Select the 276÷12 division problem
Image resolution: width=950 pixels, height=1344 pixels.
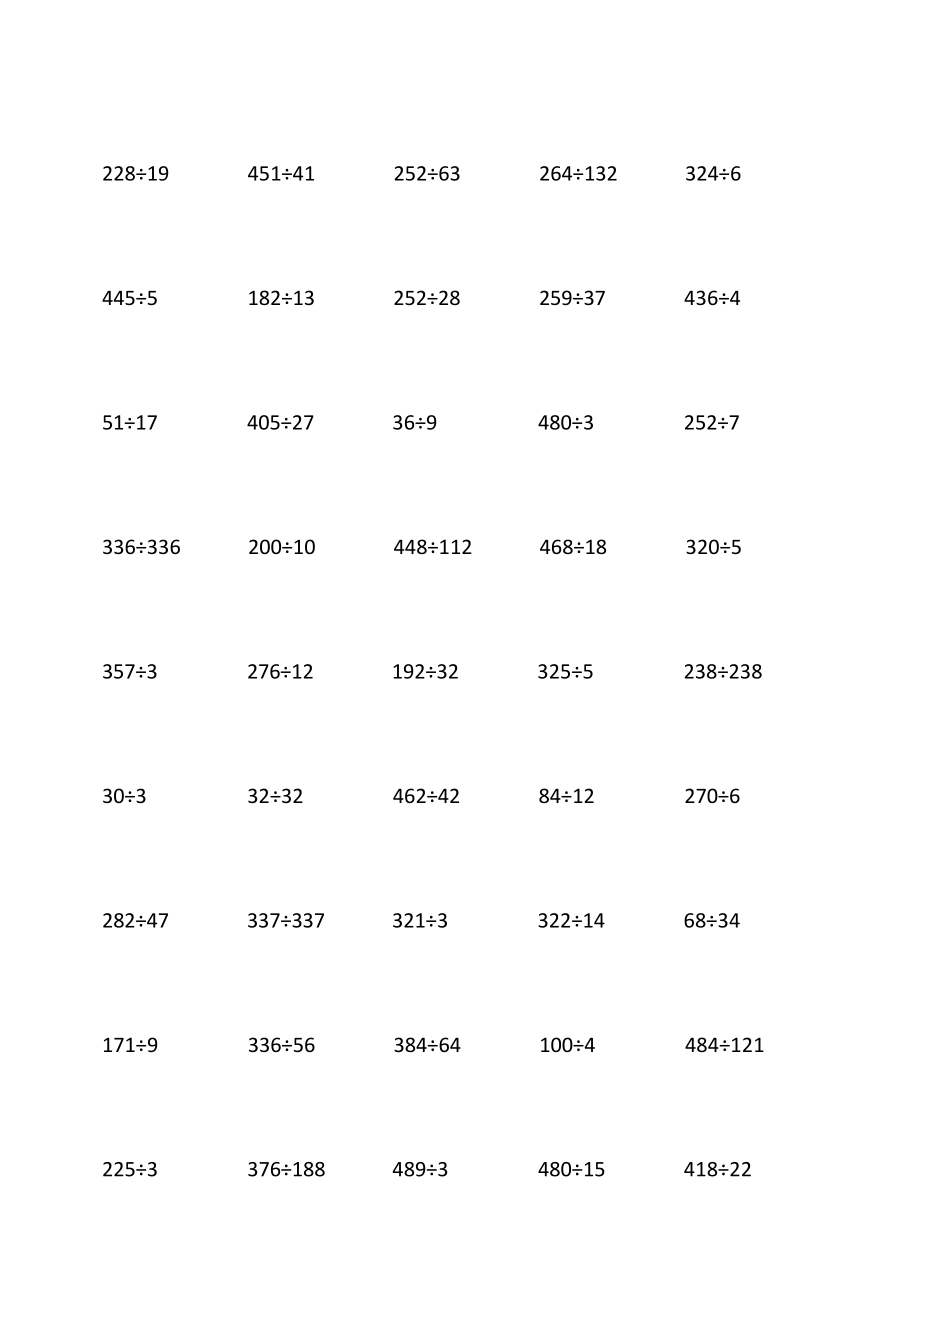(x=280, y=672)
